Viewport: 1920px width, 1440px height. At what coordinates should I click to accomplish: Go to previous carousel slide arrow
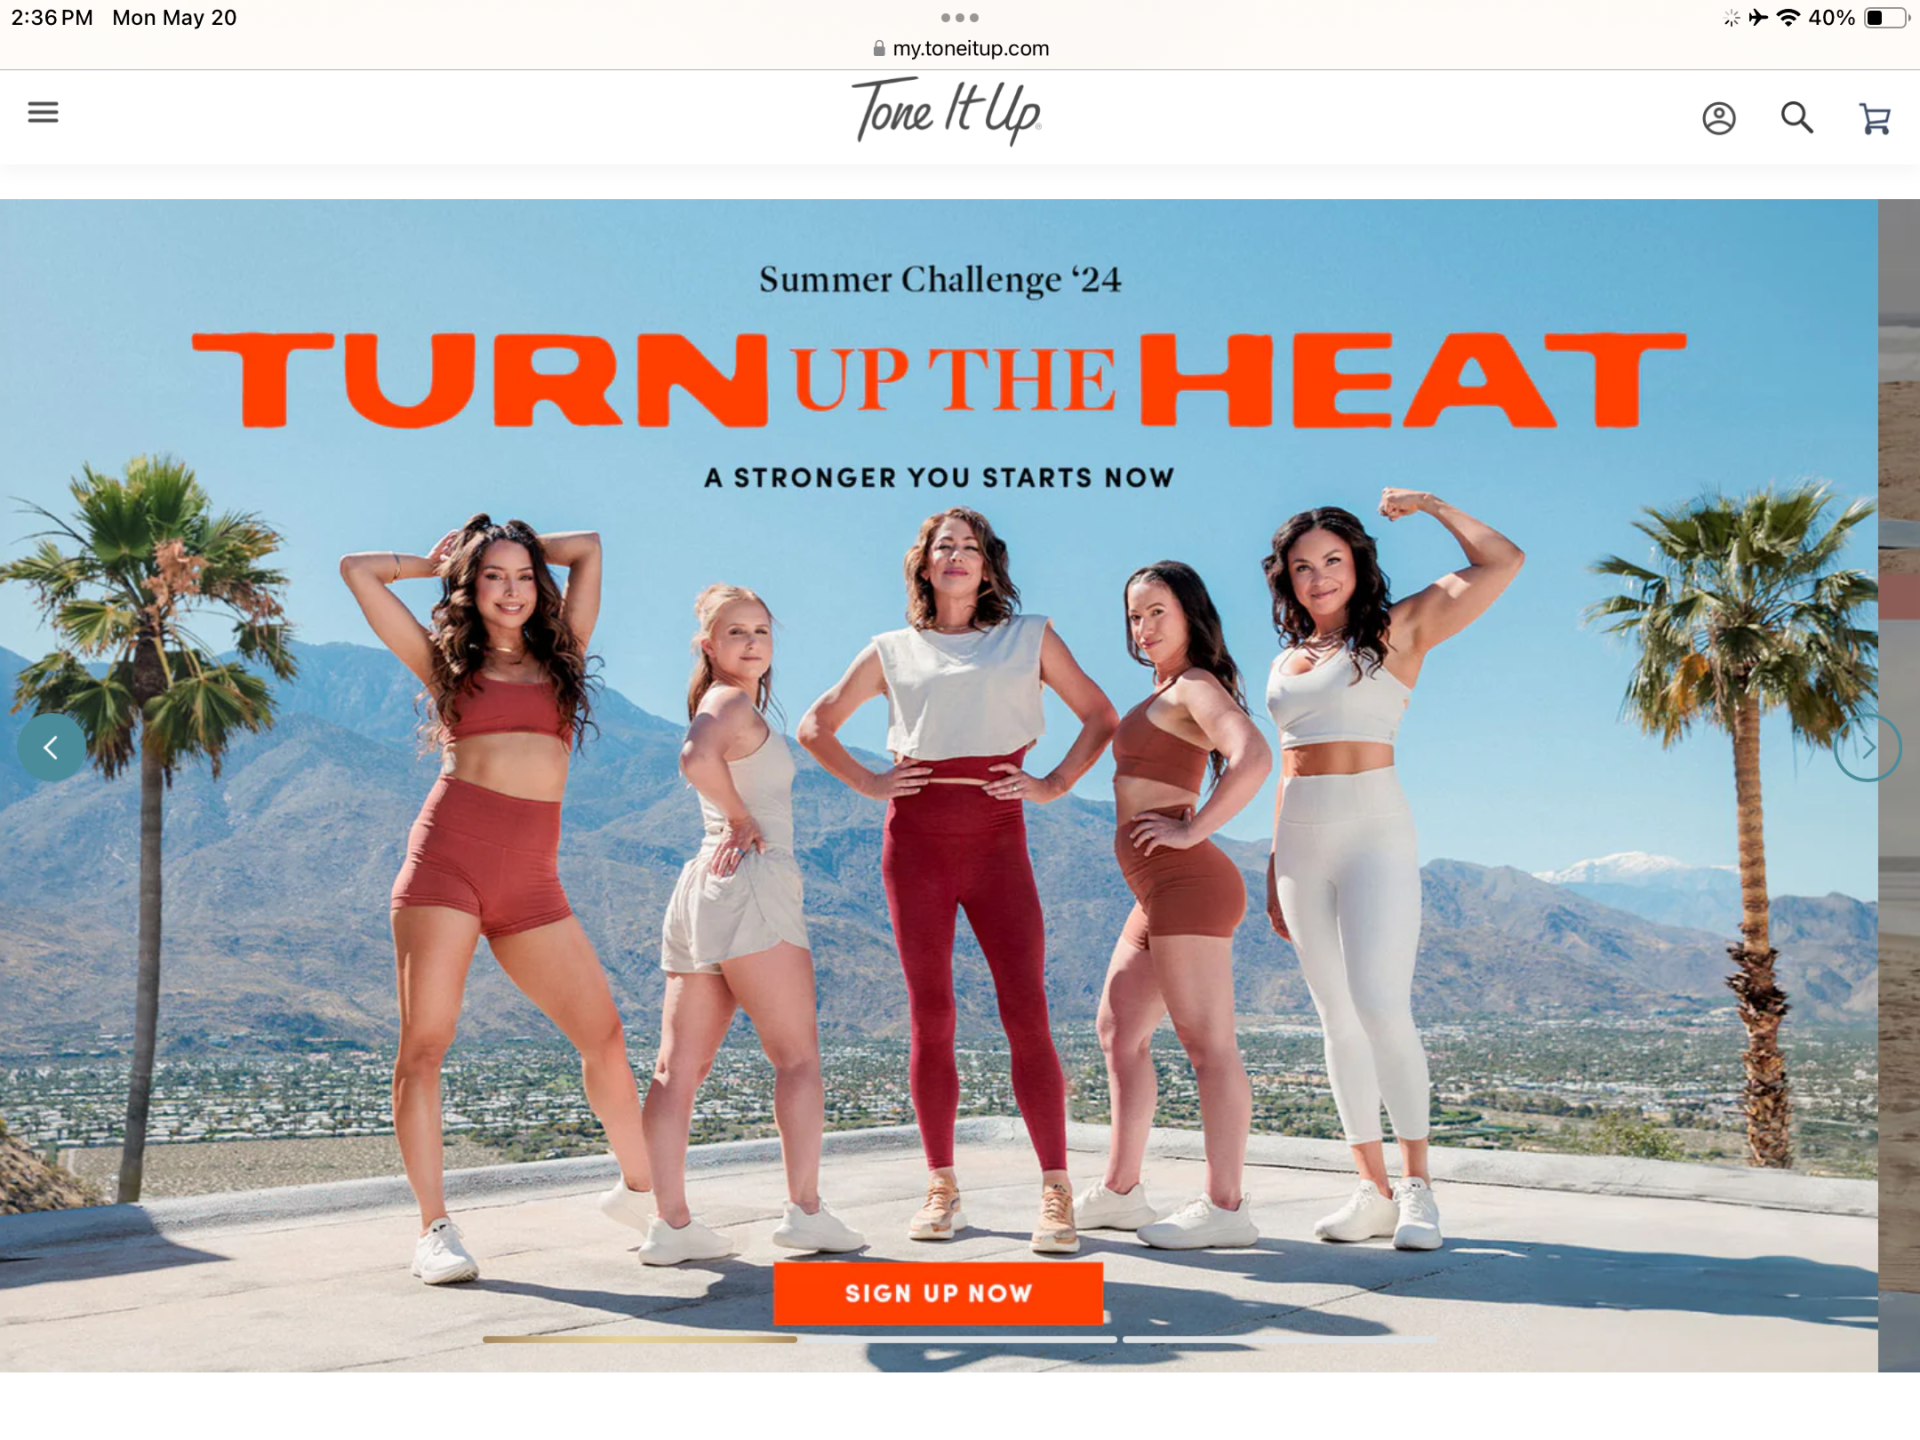coord(51,747)
